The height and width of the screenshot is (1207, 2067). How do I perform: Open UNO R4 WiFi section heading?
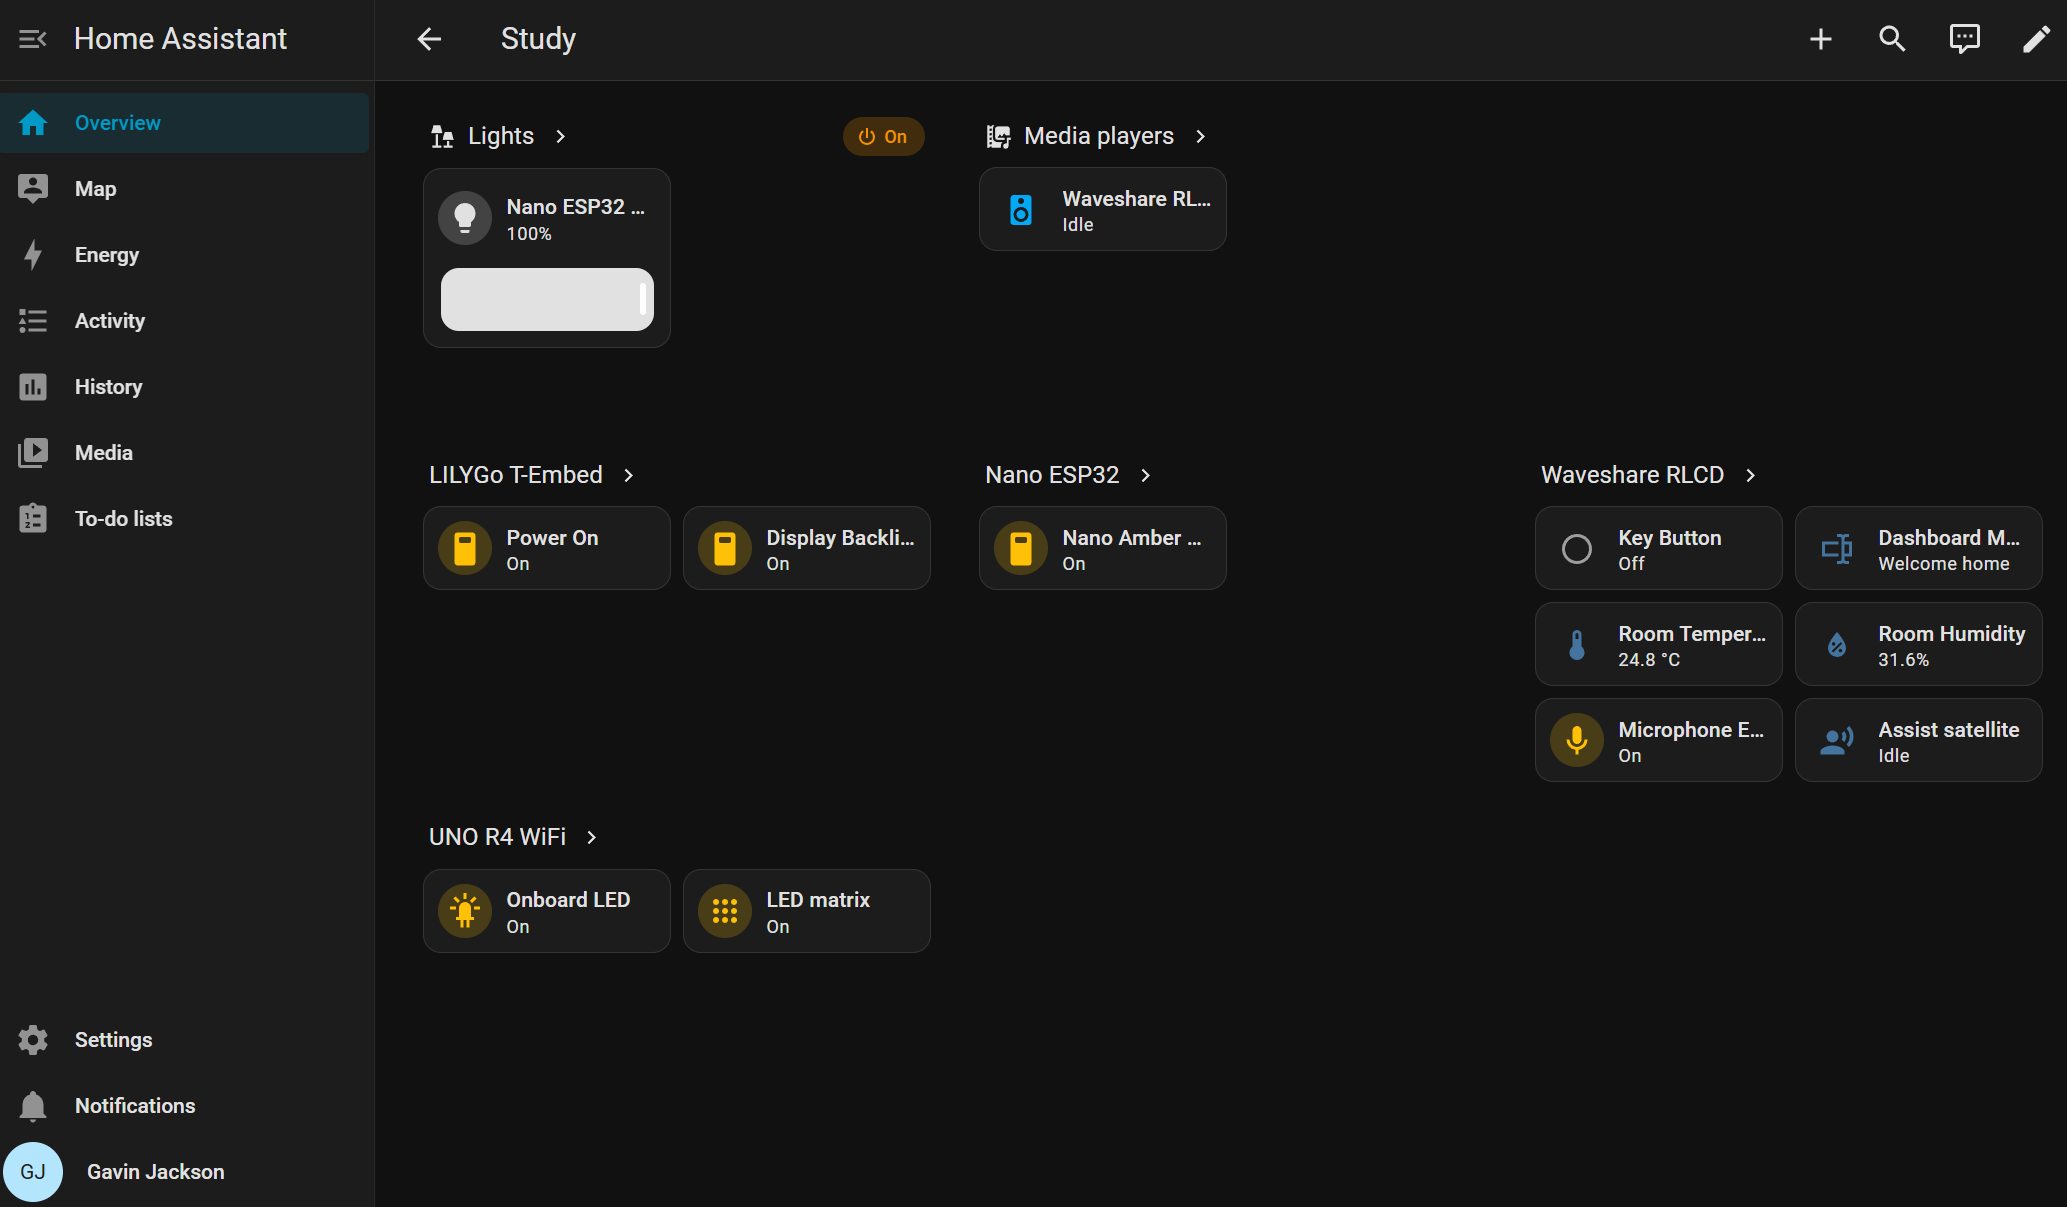(497, 837)
